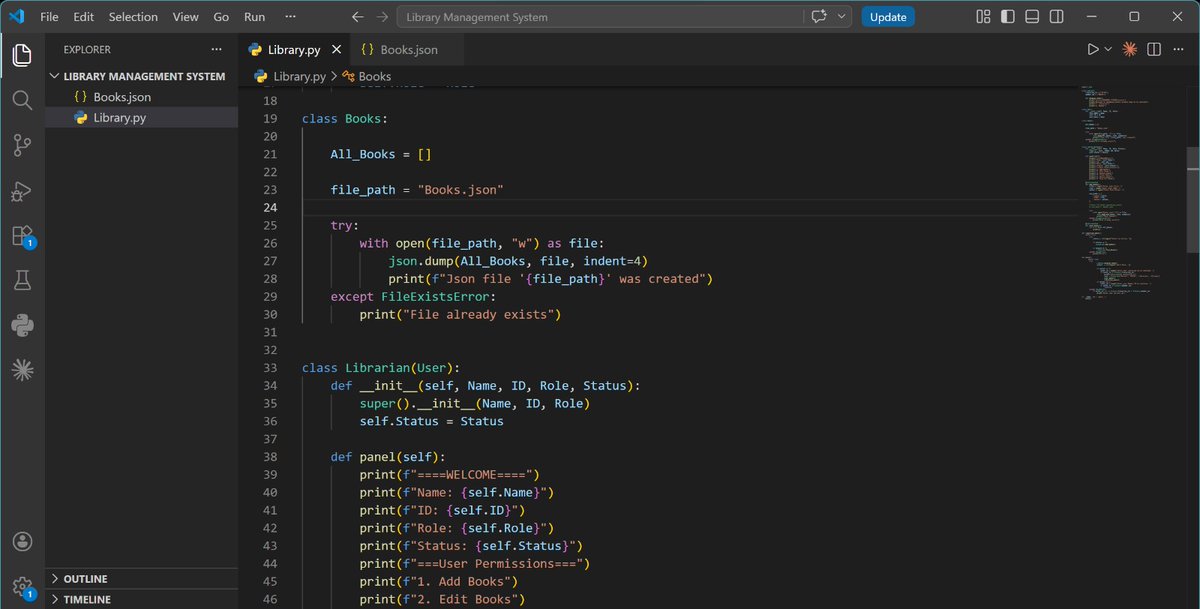This screenshot has width=1200, height=609.
Task: Open the Manage gear menu
Action: 22,586
